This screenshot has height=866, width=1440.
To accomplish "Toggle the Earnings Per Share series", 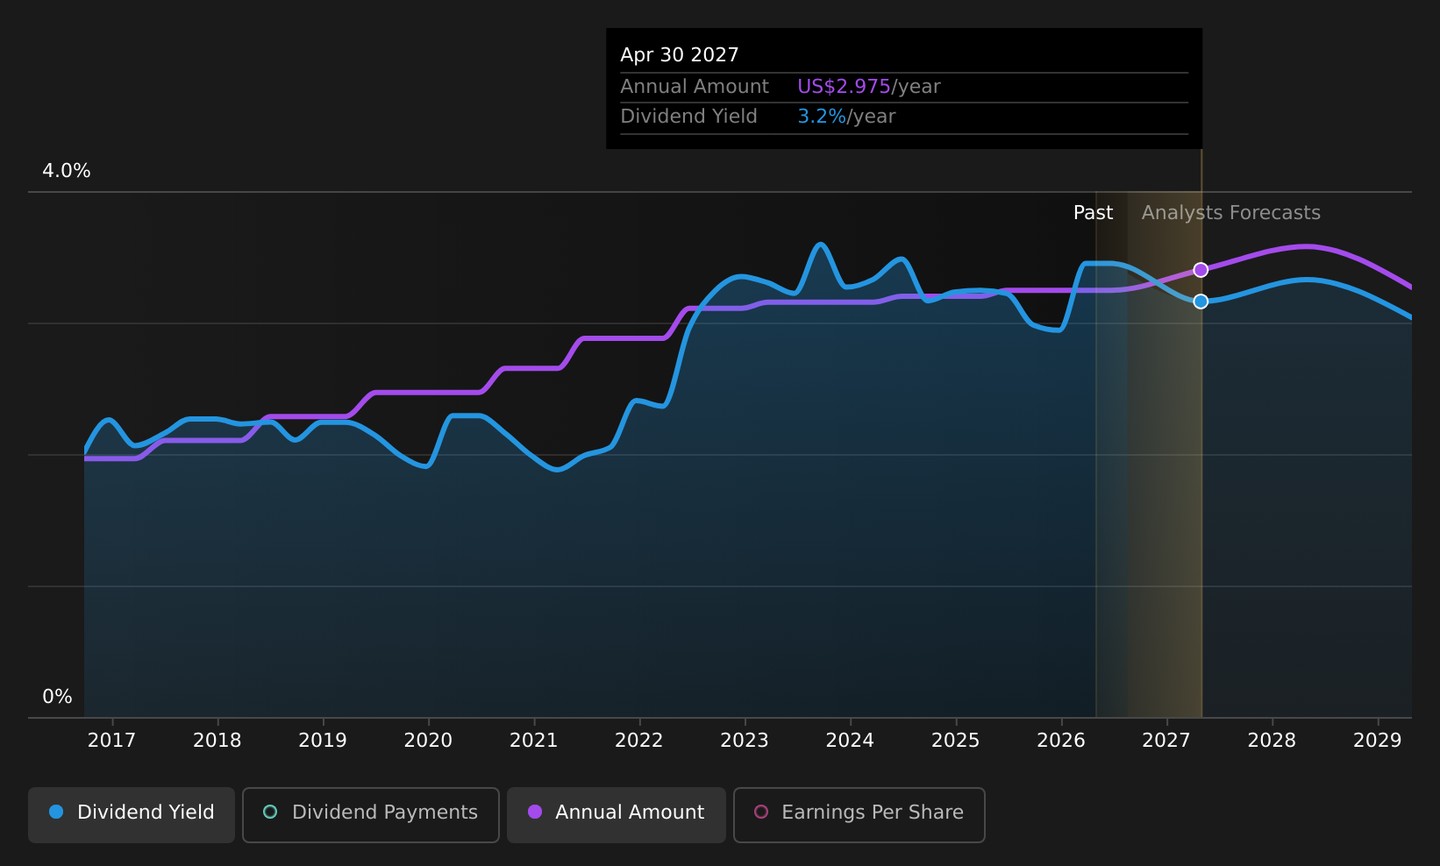I will tap(859, 814).
